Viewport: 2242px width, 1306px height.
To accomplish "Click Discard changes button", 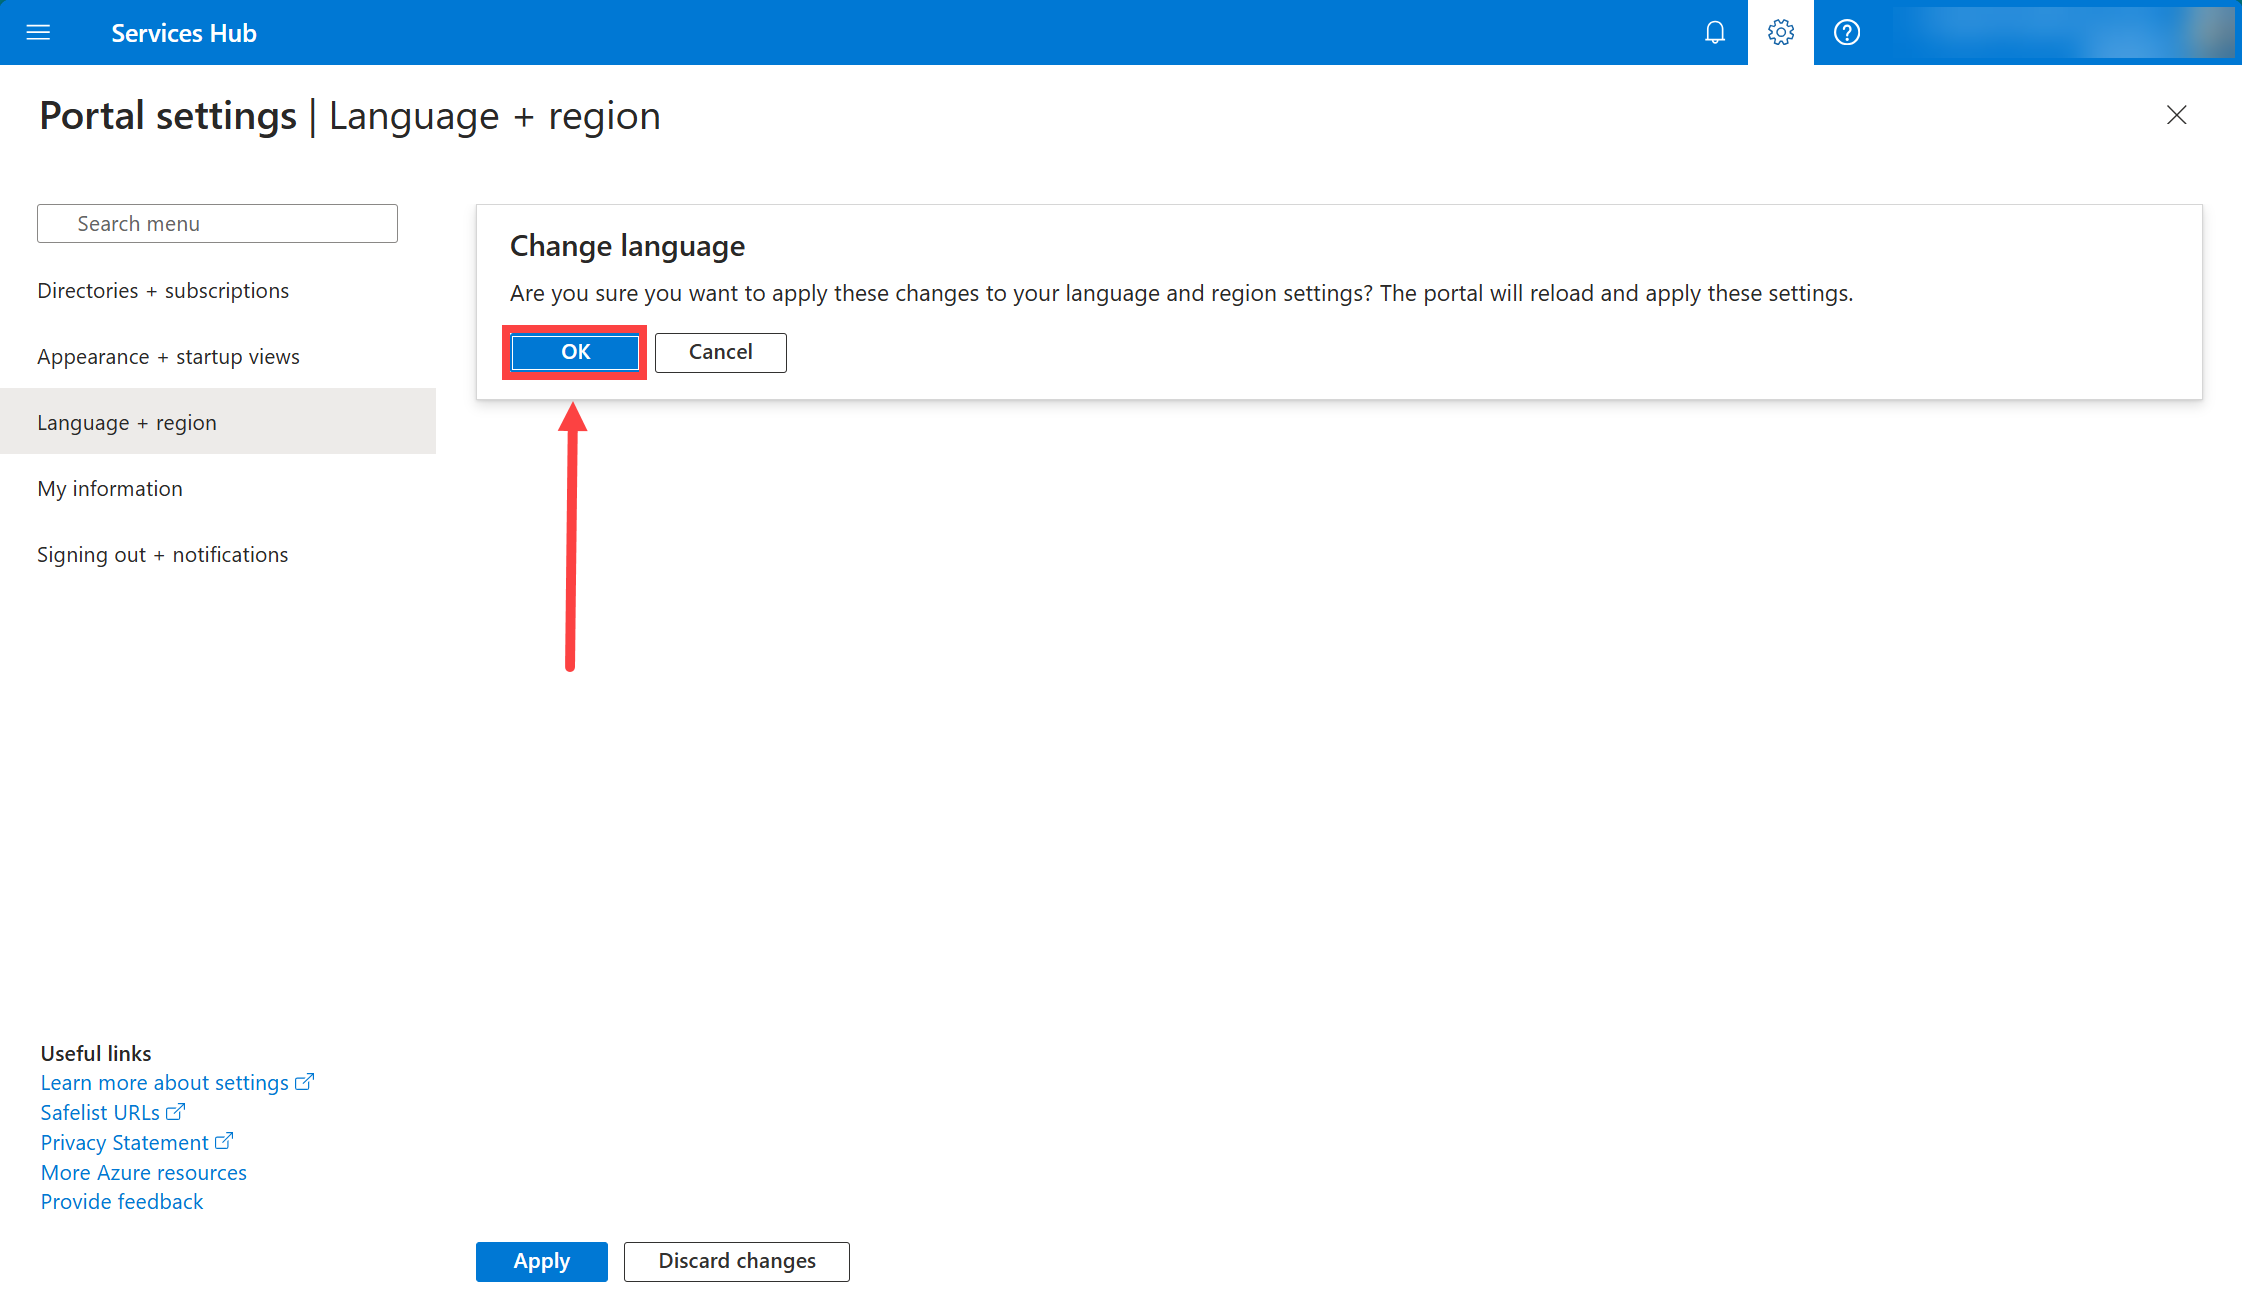I will coord(736,1261).
